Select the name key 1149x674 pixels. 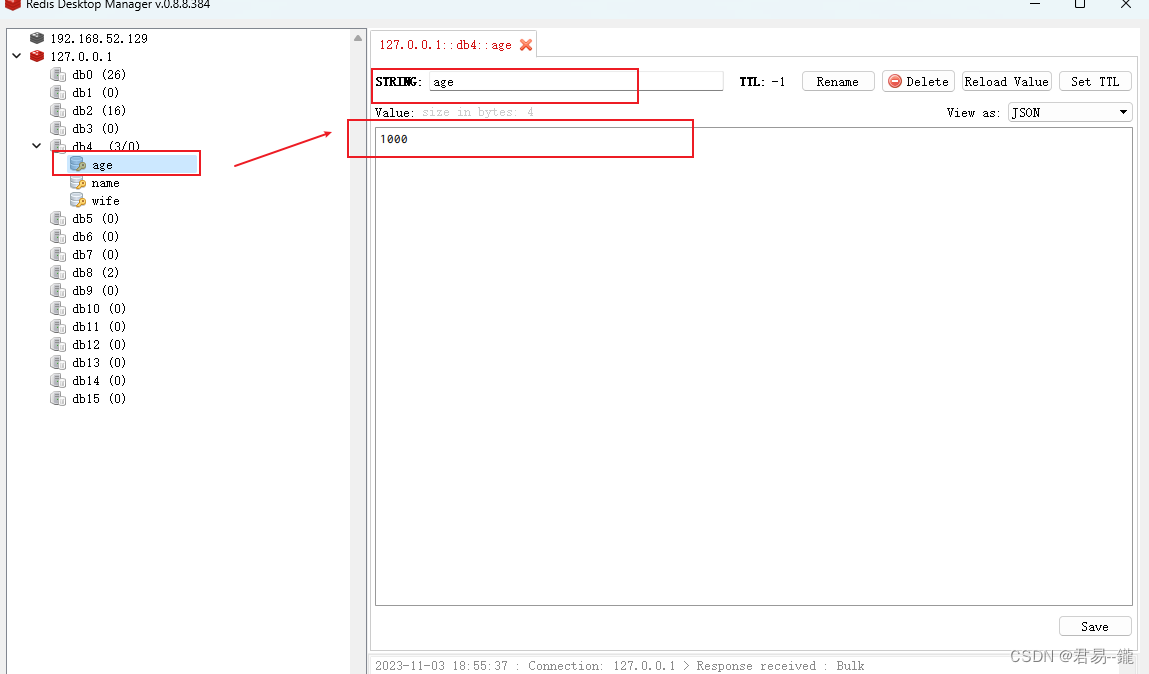coord(106,183)
